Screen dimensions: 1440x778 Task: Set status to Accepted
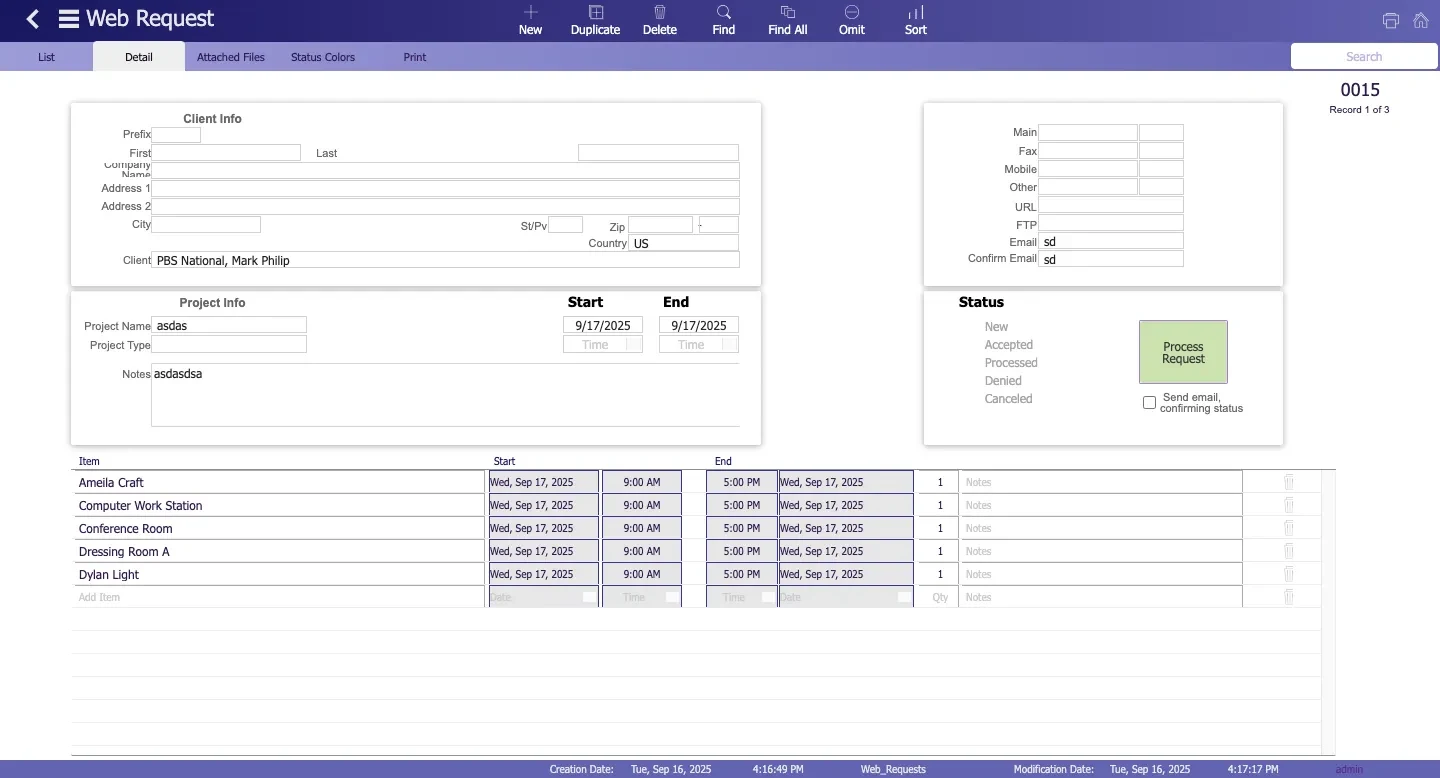coord(1008,345)
